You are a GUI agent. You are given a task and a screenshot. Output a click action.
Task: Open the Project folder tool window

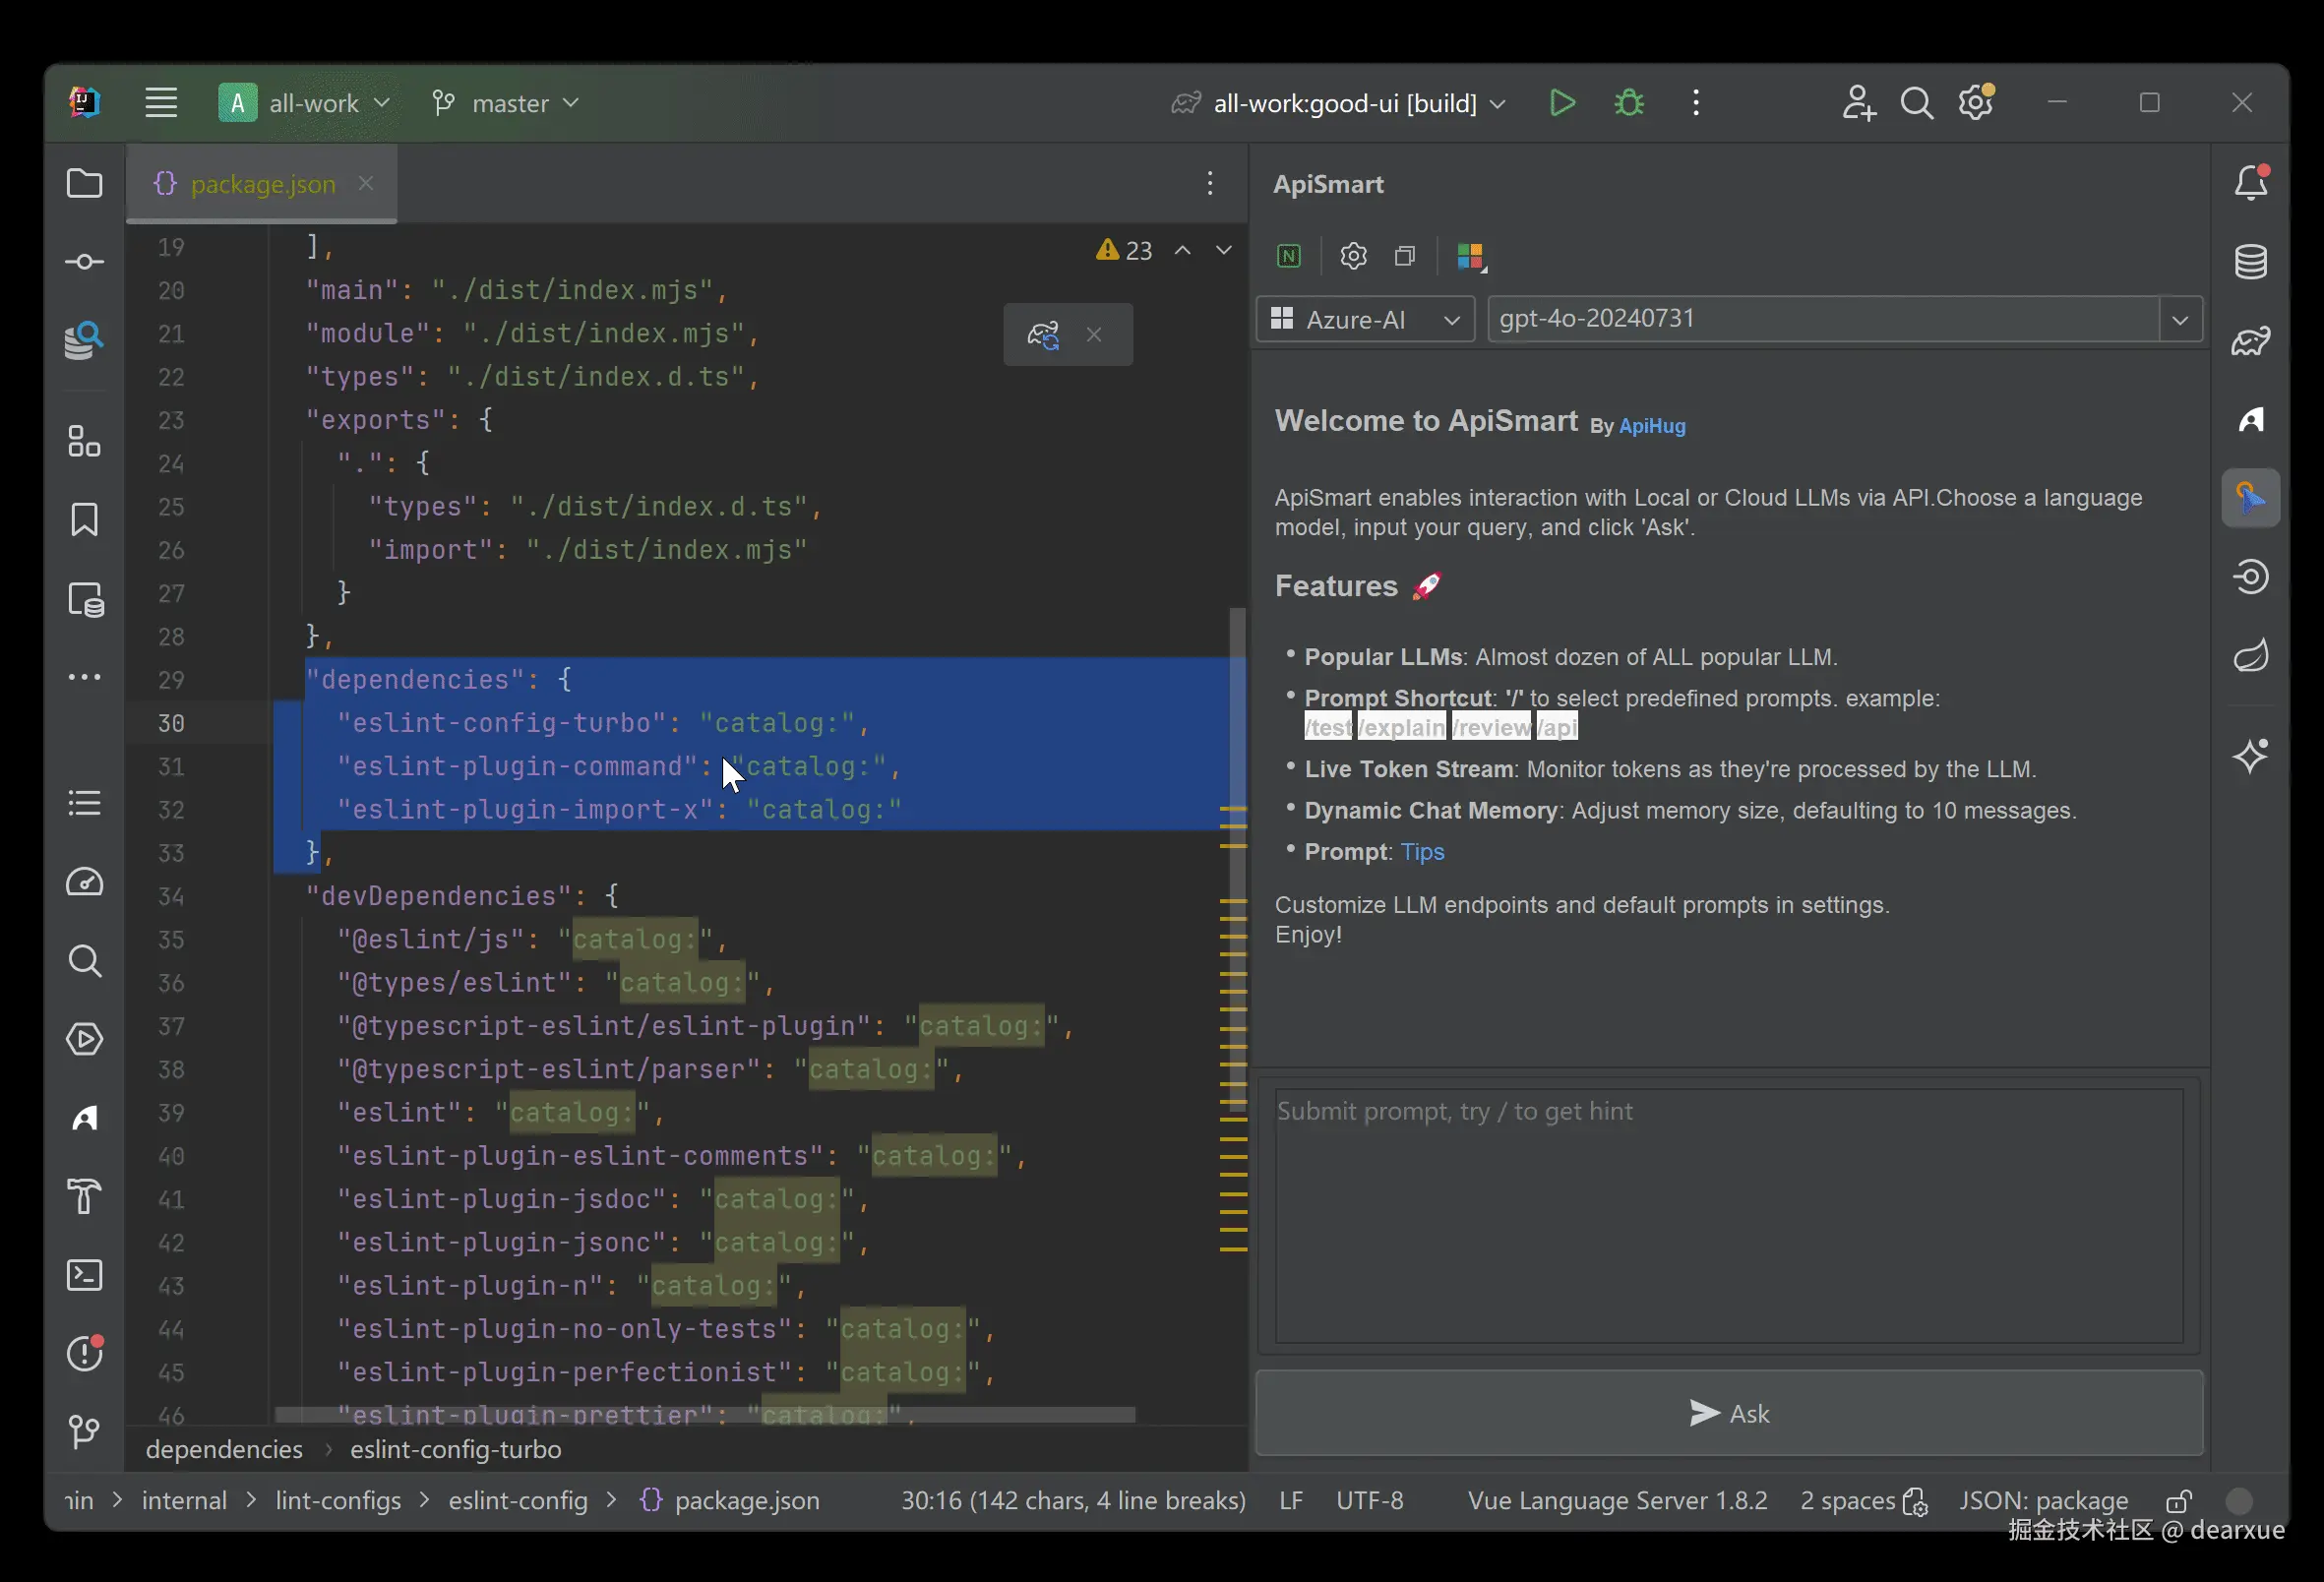[84, 183]
